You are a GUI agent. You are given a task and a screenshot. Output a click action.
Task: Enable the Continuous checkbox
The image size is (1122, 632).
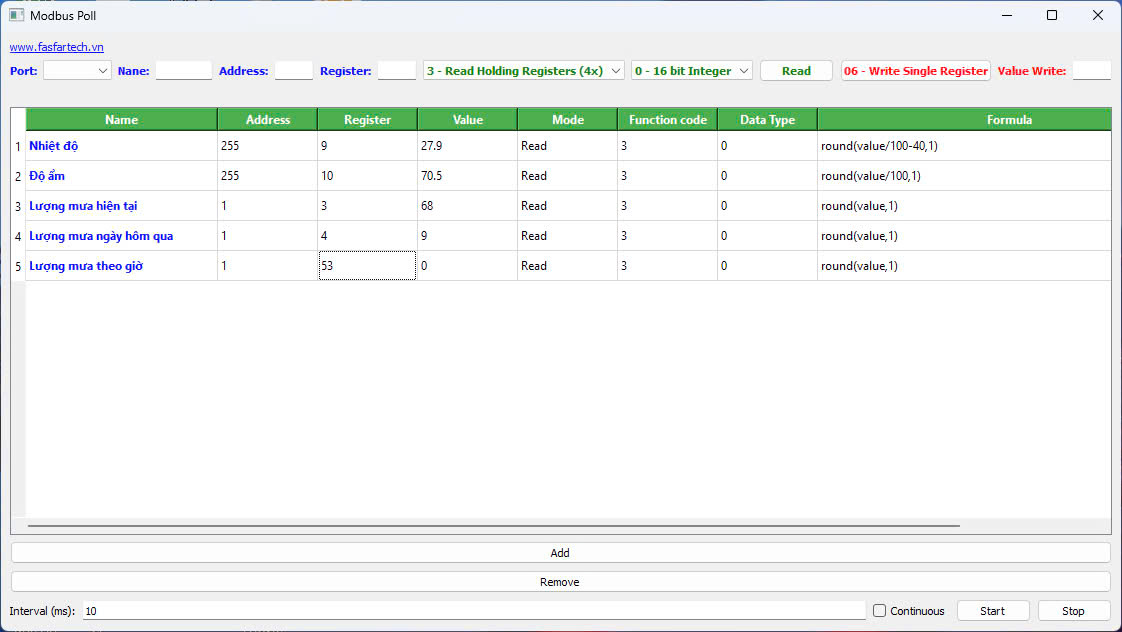pos(880,611)
